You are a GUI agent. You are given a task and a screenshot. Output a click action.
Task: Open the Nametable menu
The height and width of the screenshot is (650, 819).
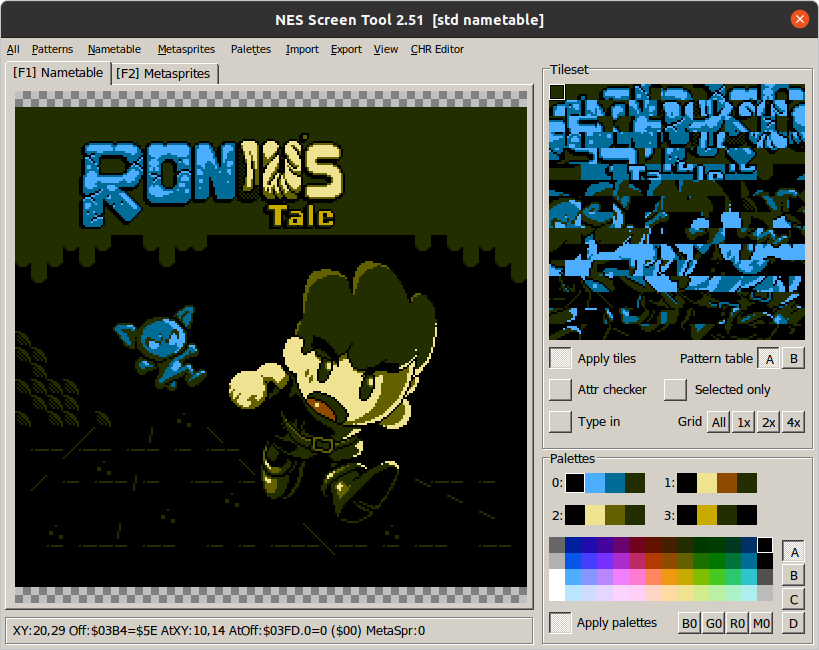[114, 49]
